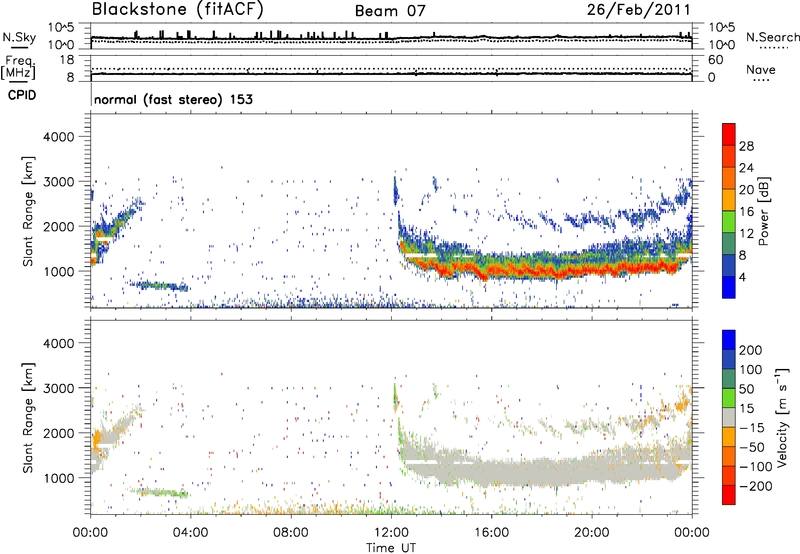Viewport: 800px width, 554px height.
Task: Click the '12:00' time axis tick label
Action: click(x=391, y=533)
